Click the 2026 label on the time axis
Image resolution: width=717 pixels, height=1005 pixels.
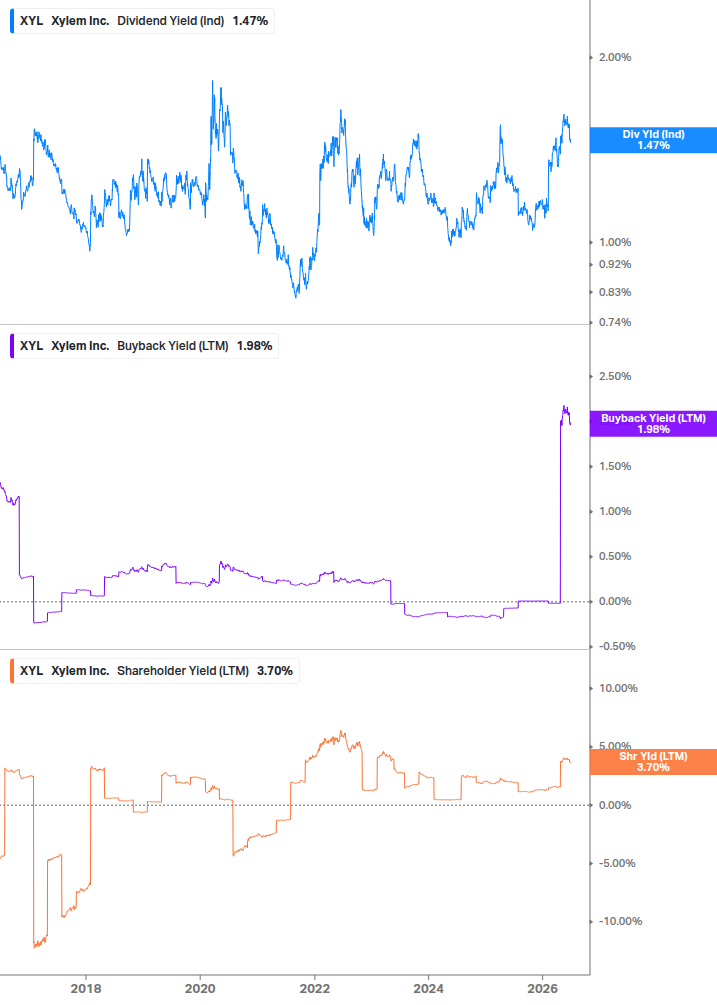pos(542,988)
